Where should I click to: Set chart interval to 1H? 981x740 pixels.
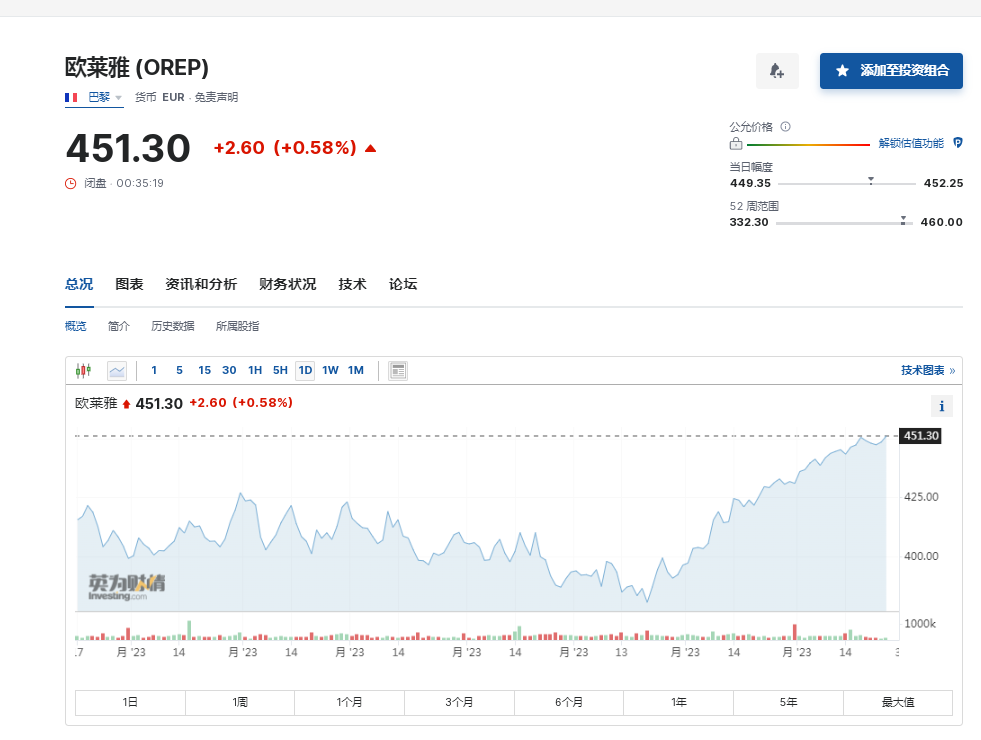(x=255, y=370)
